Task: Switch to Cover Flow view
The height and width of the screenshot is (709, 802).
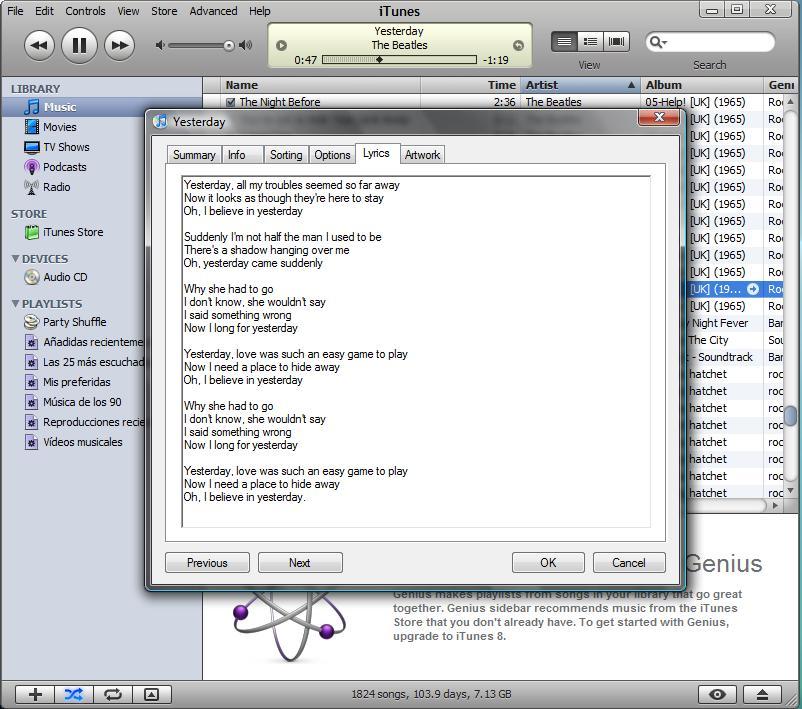Action: point(615,41)
